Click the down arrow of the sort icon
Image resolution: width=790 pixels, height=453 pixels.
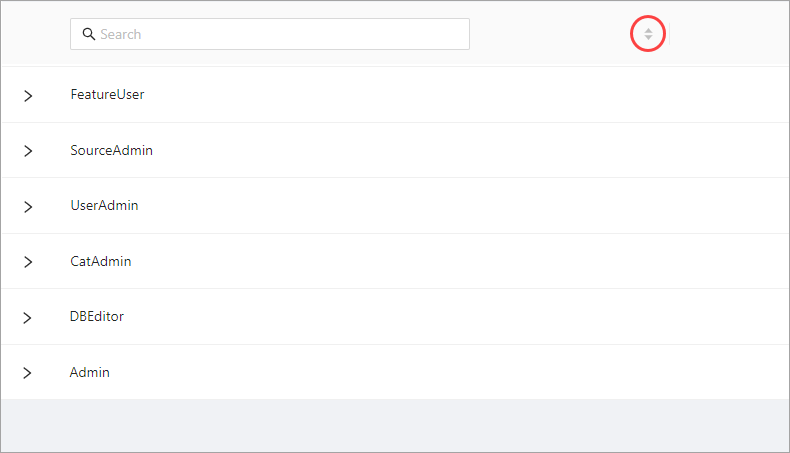pos(648,39)
